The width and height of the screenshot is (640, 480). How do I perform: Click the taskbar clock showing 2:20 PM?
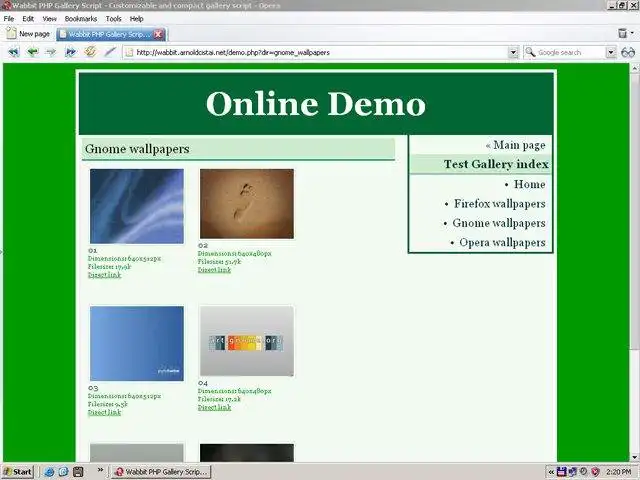pyautogui.click(x=618, y=472)
